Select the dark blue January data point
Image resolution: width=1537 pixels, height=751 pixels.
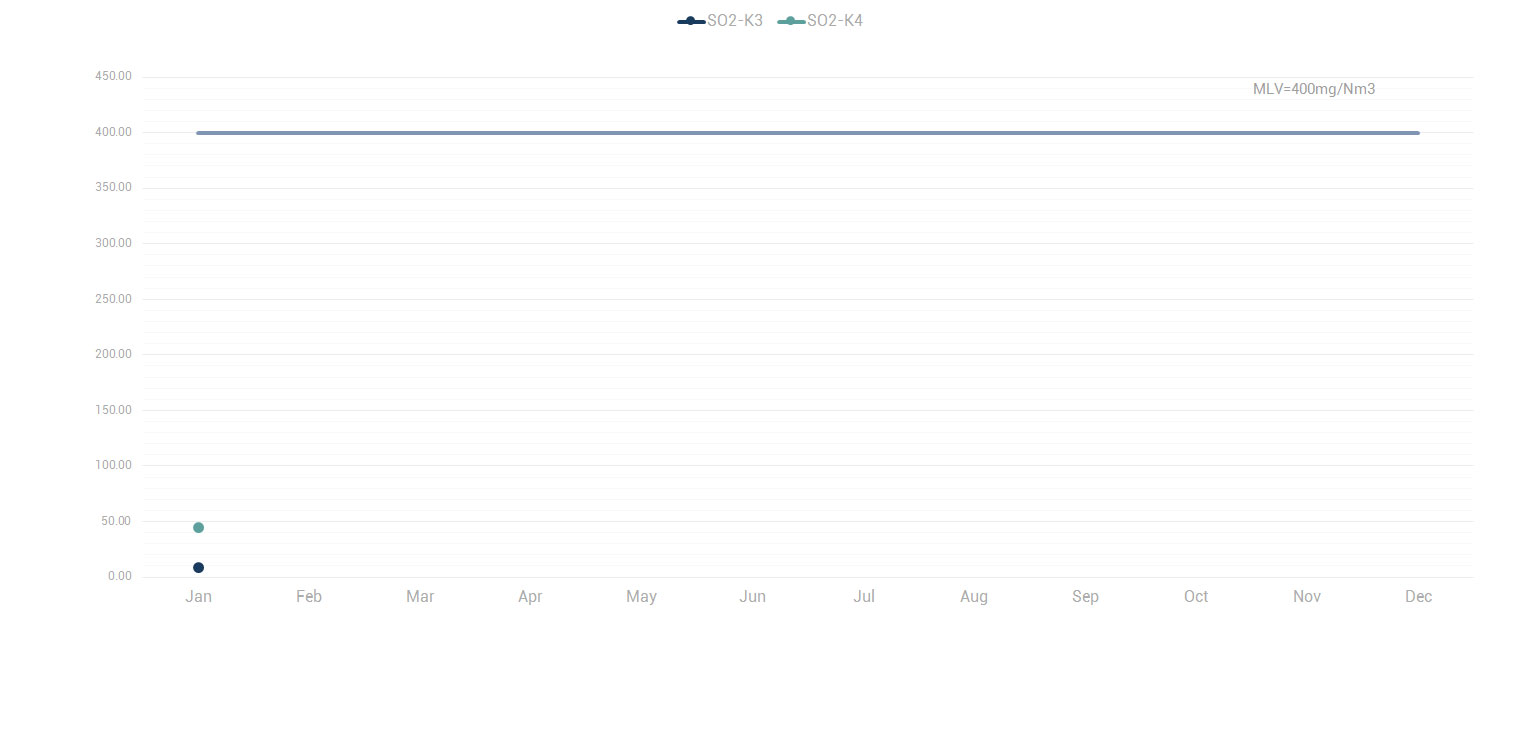[198, 568]
